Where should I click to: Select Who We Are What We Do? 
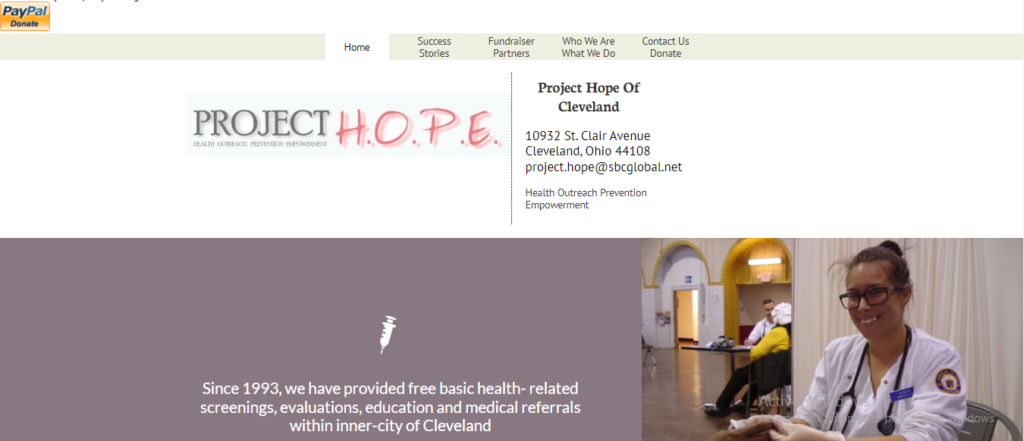tap(588, 47)
